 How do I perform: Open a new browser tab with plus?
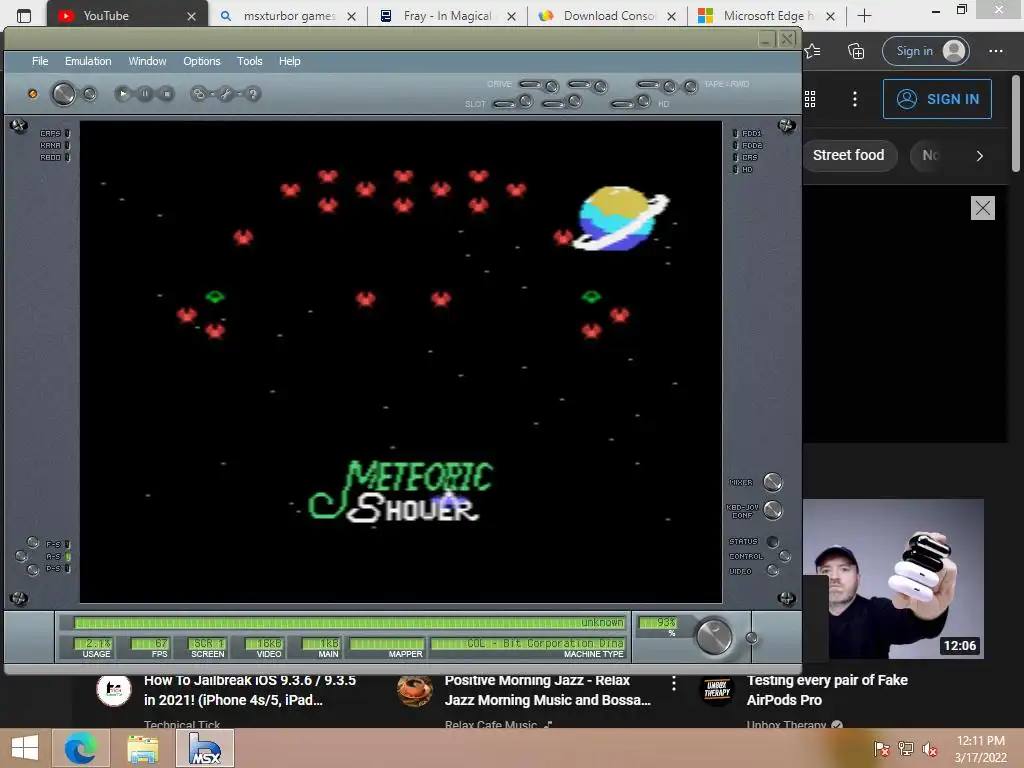coord(864,16)
